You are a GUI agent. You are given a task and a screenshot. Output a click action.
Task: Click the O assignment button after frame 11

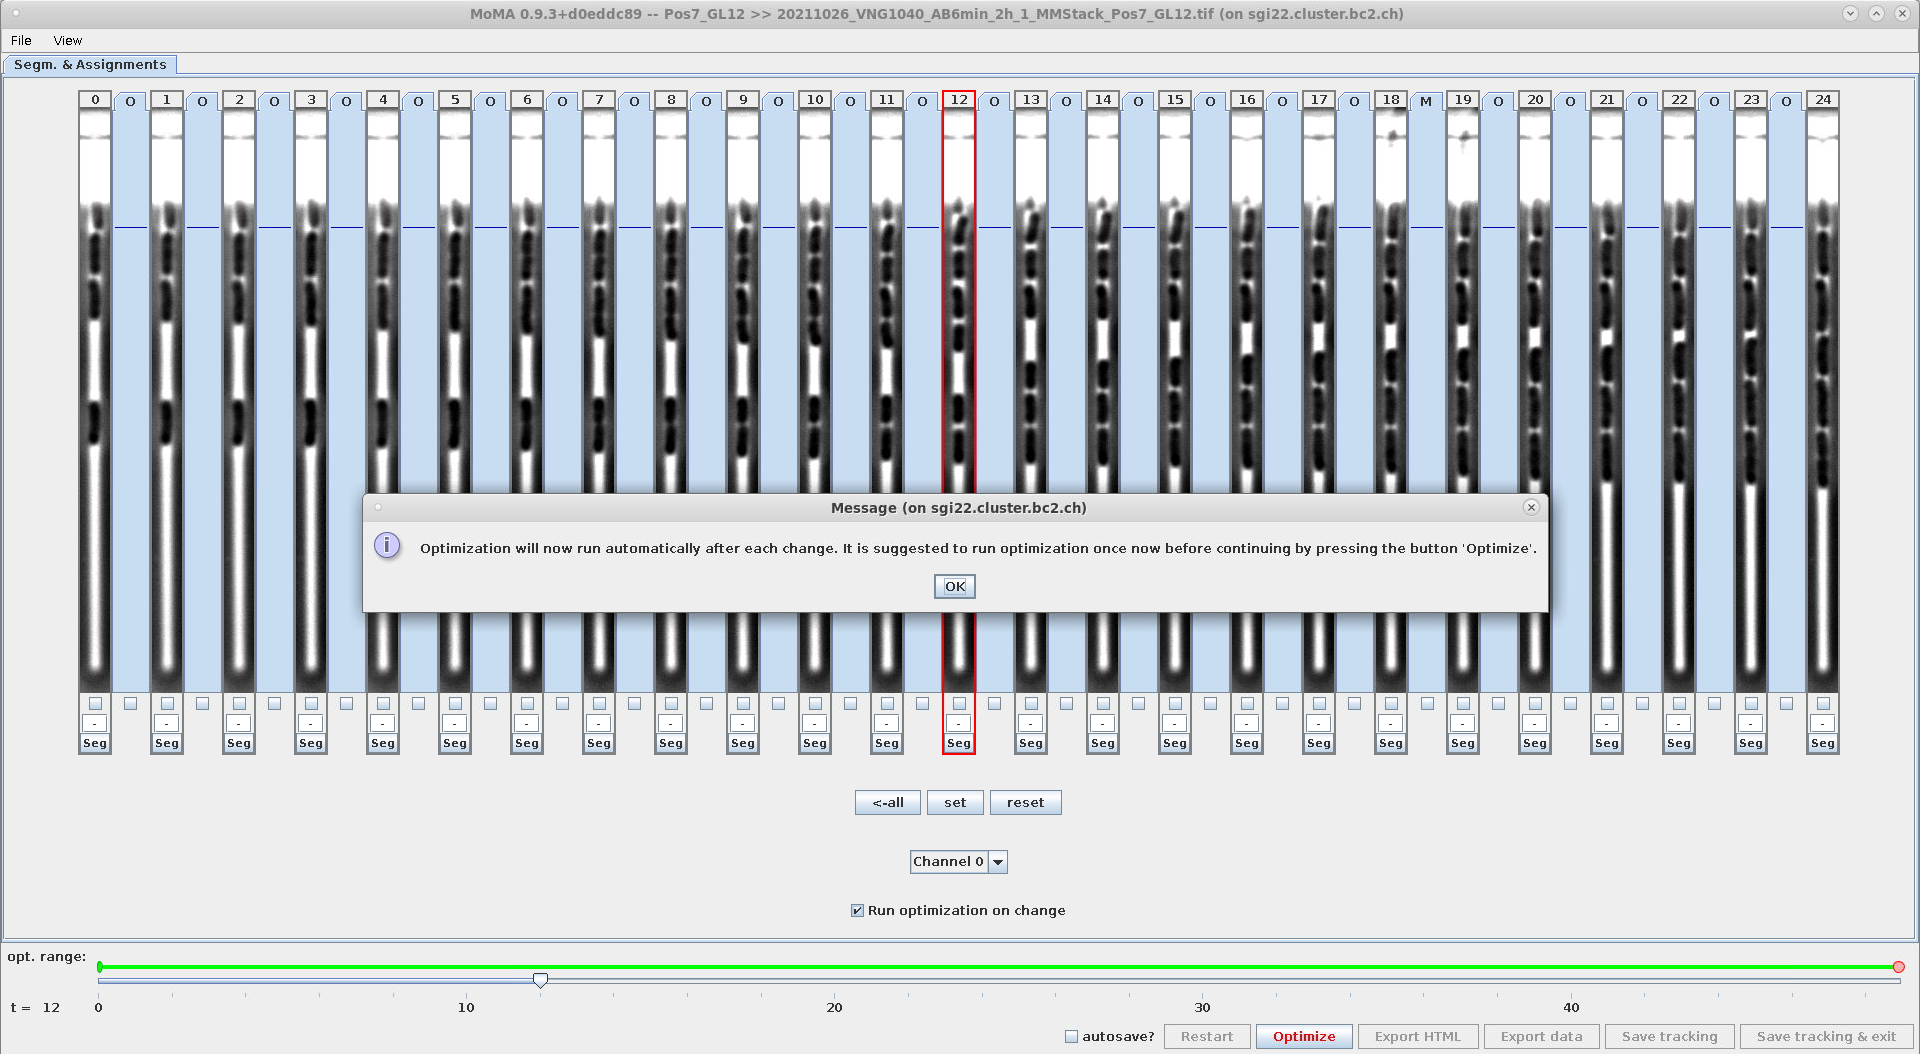(922, 101)
